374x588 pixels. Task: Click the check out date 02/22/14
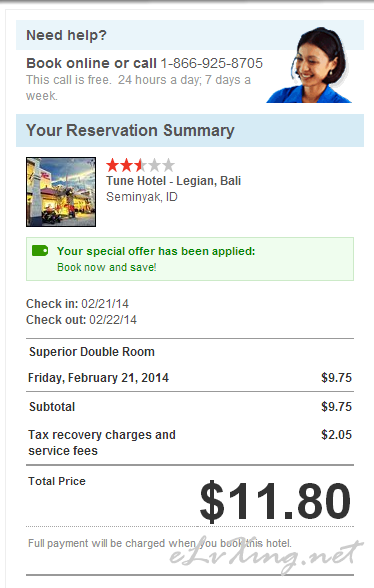(x=113, y=320)
